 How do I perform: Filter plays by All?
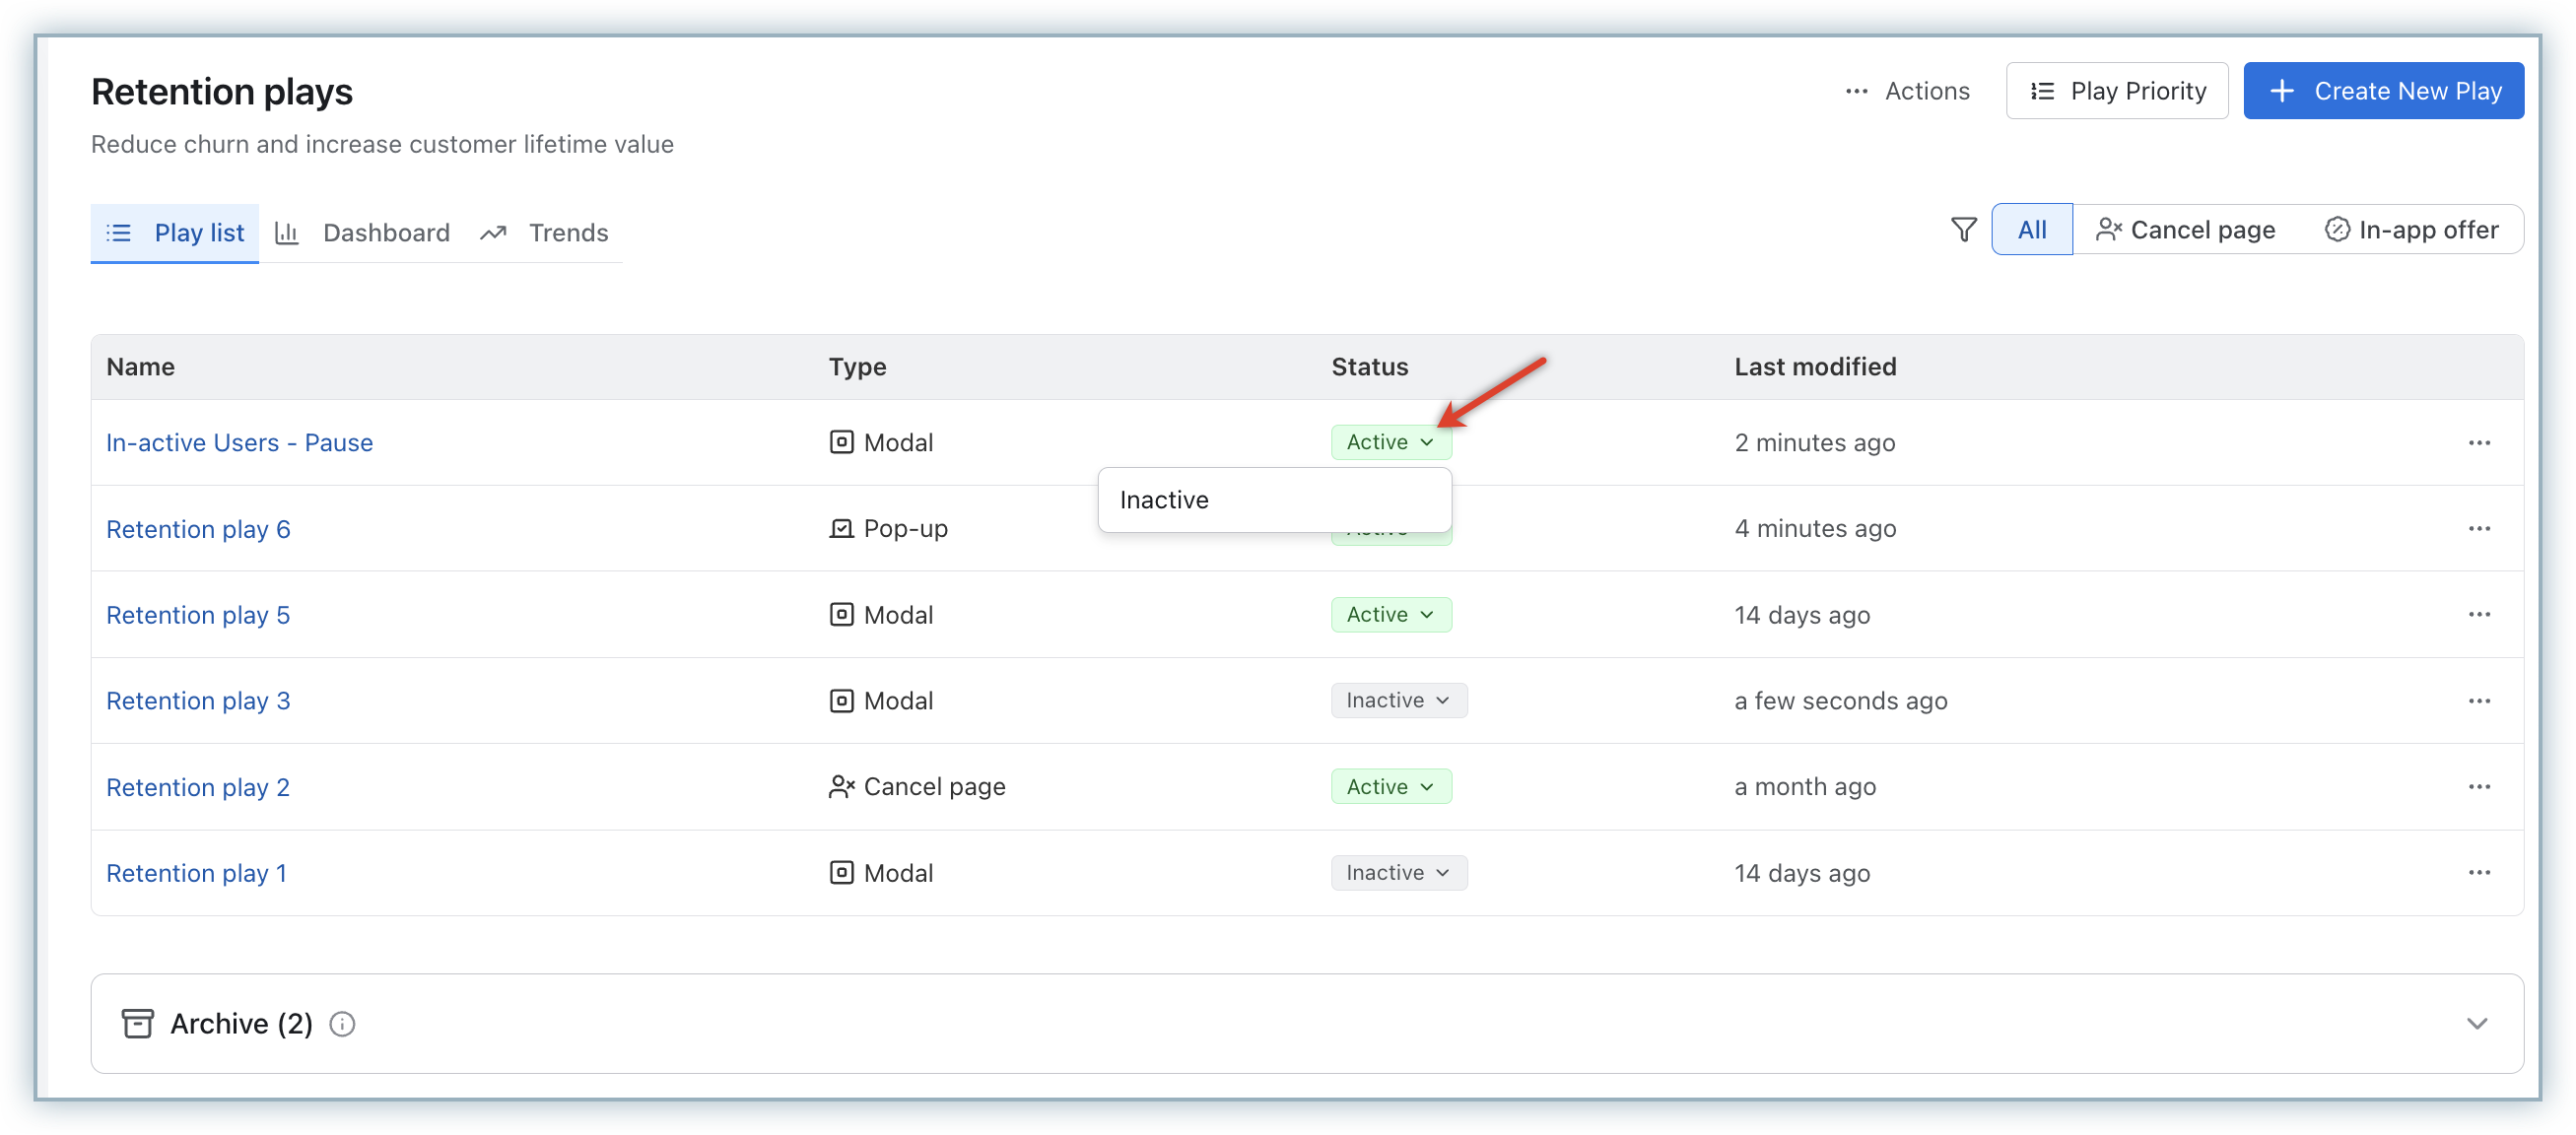pos(2031,230)
